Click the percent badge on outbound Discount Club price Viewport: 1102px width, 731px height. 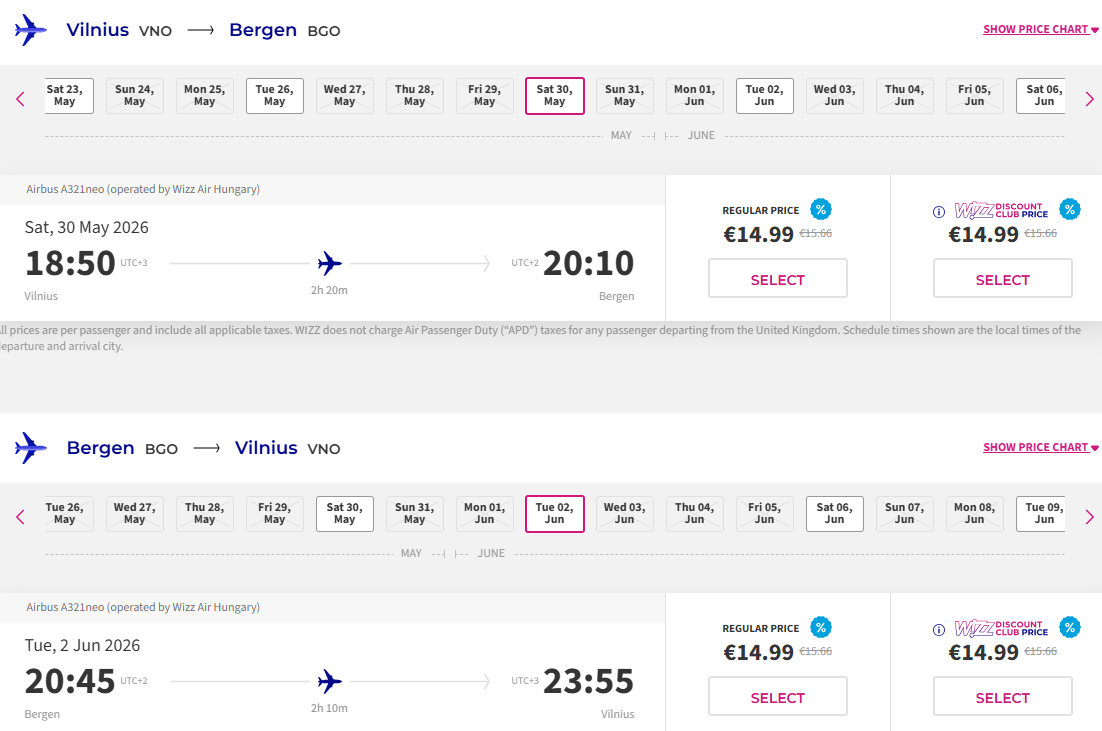[x=1070, y=209]
